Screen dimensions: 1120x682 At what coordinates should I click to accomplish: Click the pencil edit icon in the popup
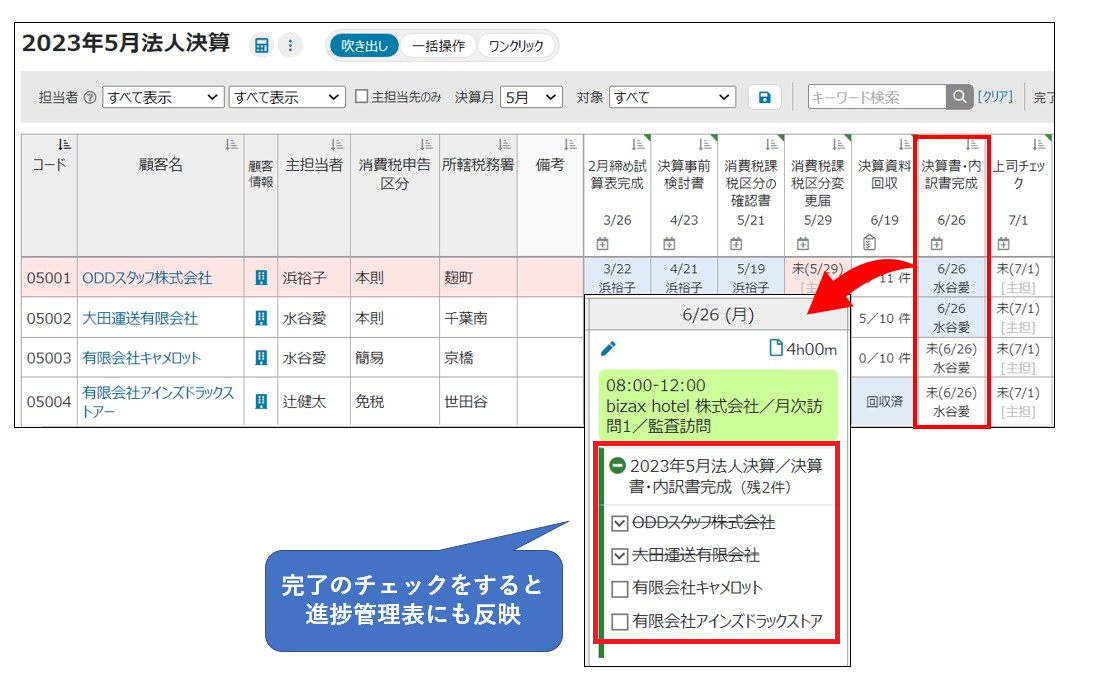(608, 348)
